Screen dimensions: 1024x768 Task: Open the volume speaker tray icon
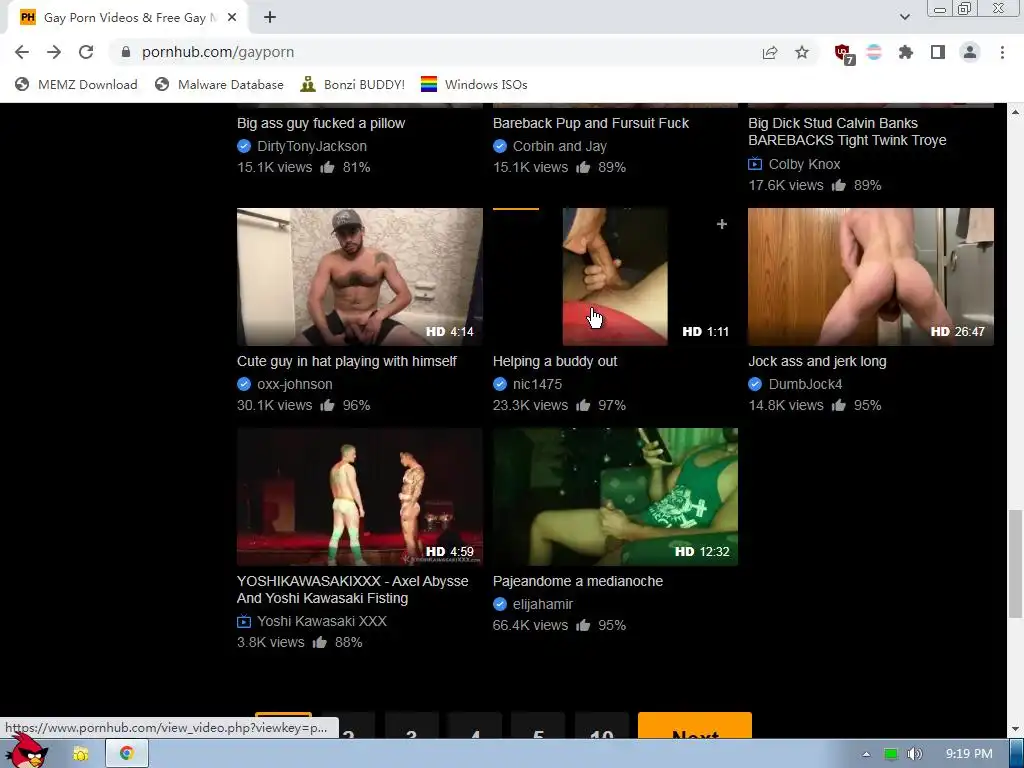pyautogui.click(x=916, y=754)
